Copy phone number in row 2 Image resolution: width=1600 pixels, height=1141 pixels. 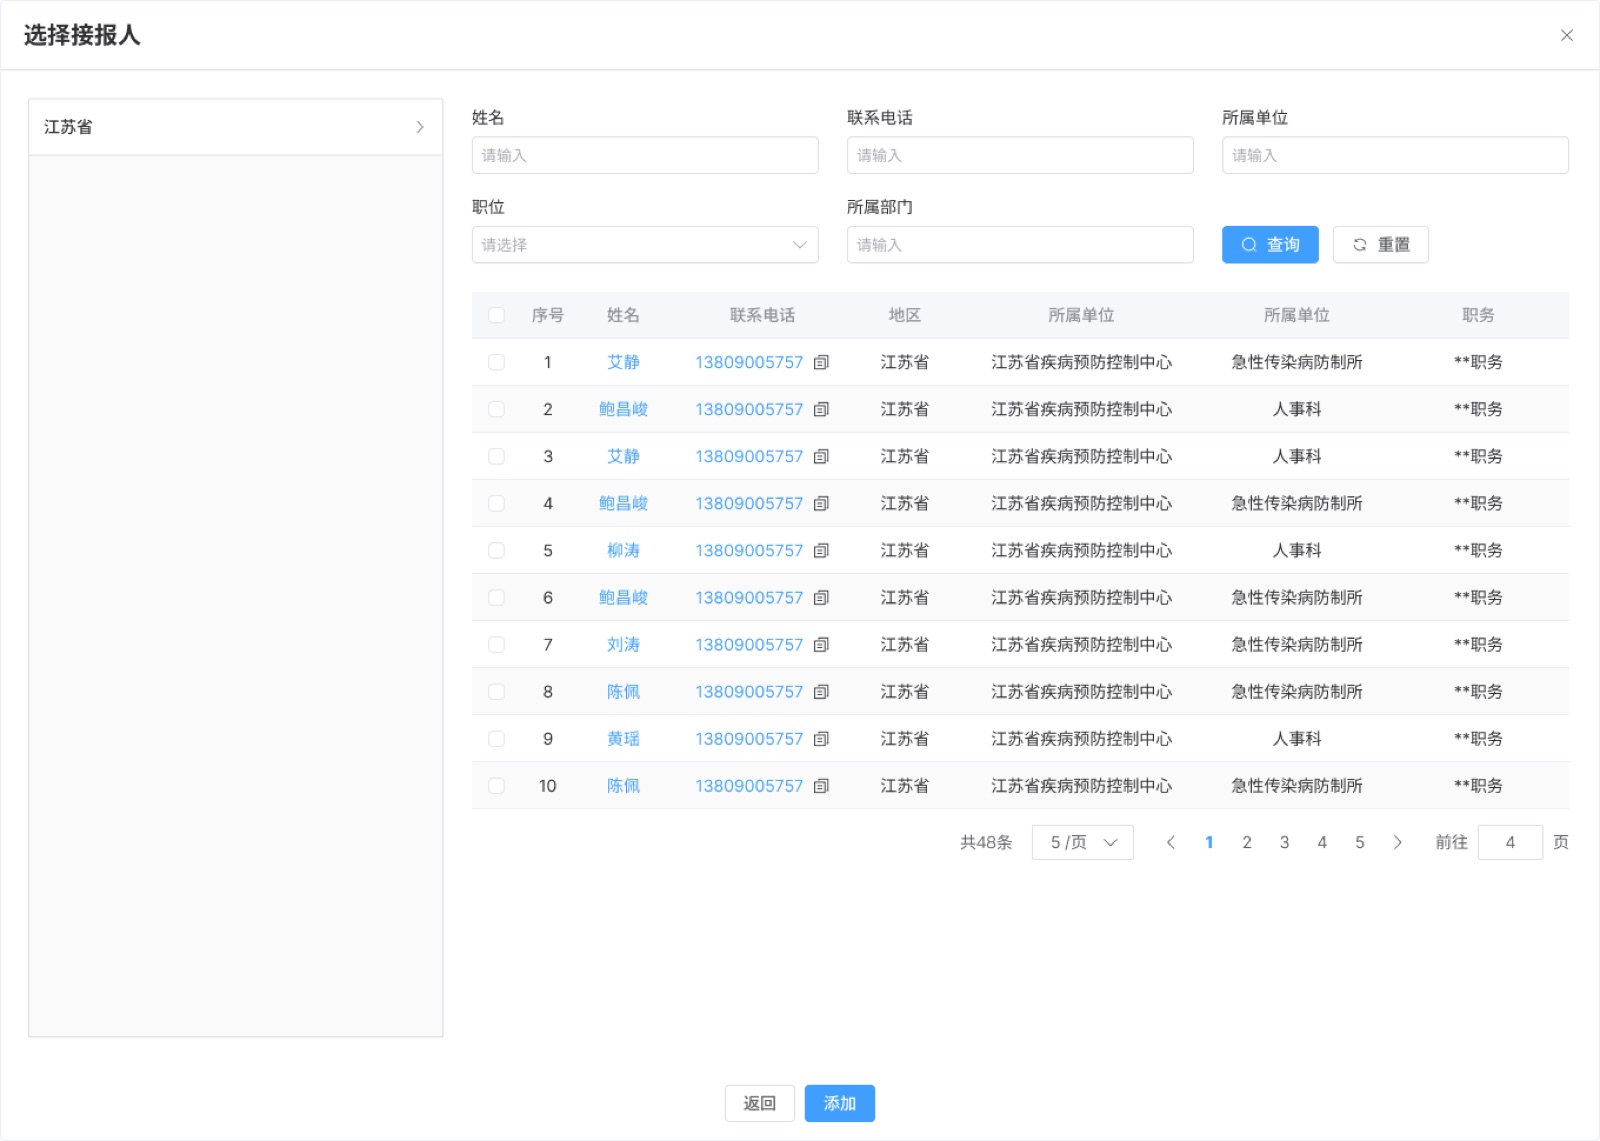click(821, 409)
